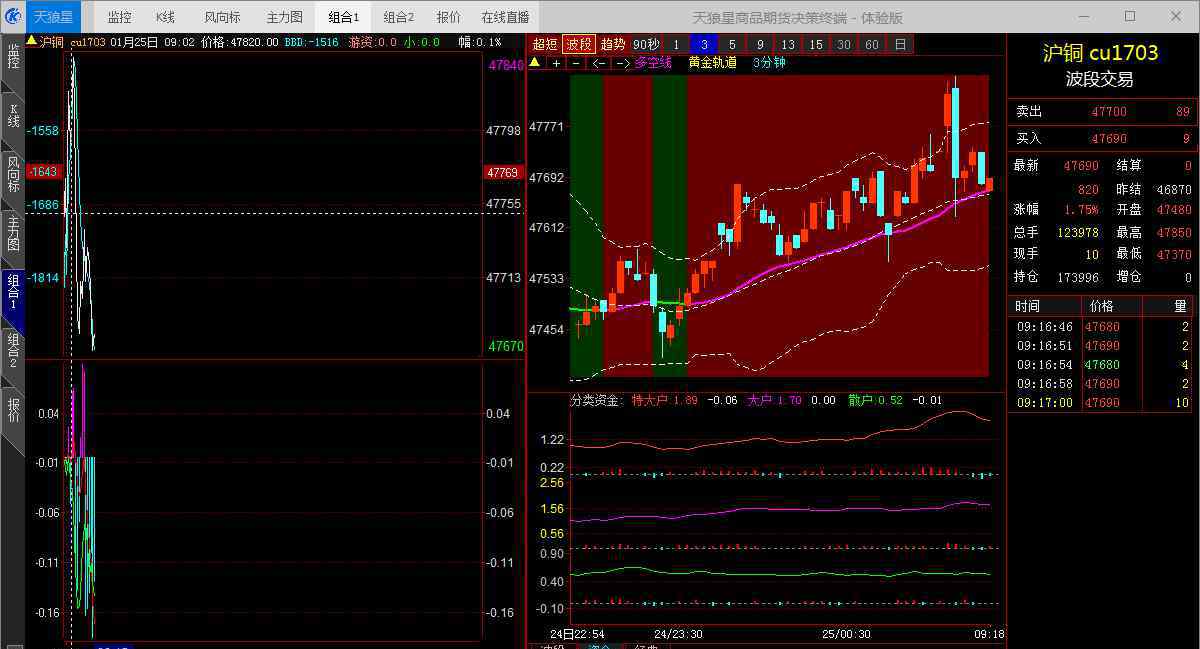Click the 特大户 1.89 fund label
1200x649 pixels.
[x=665, y=400]
